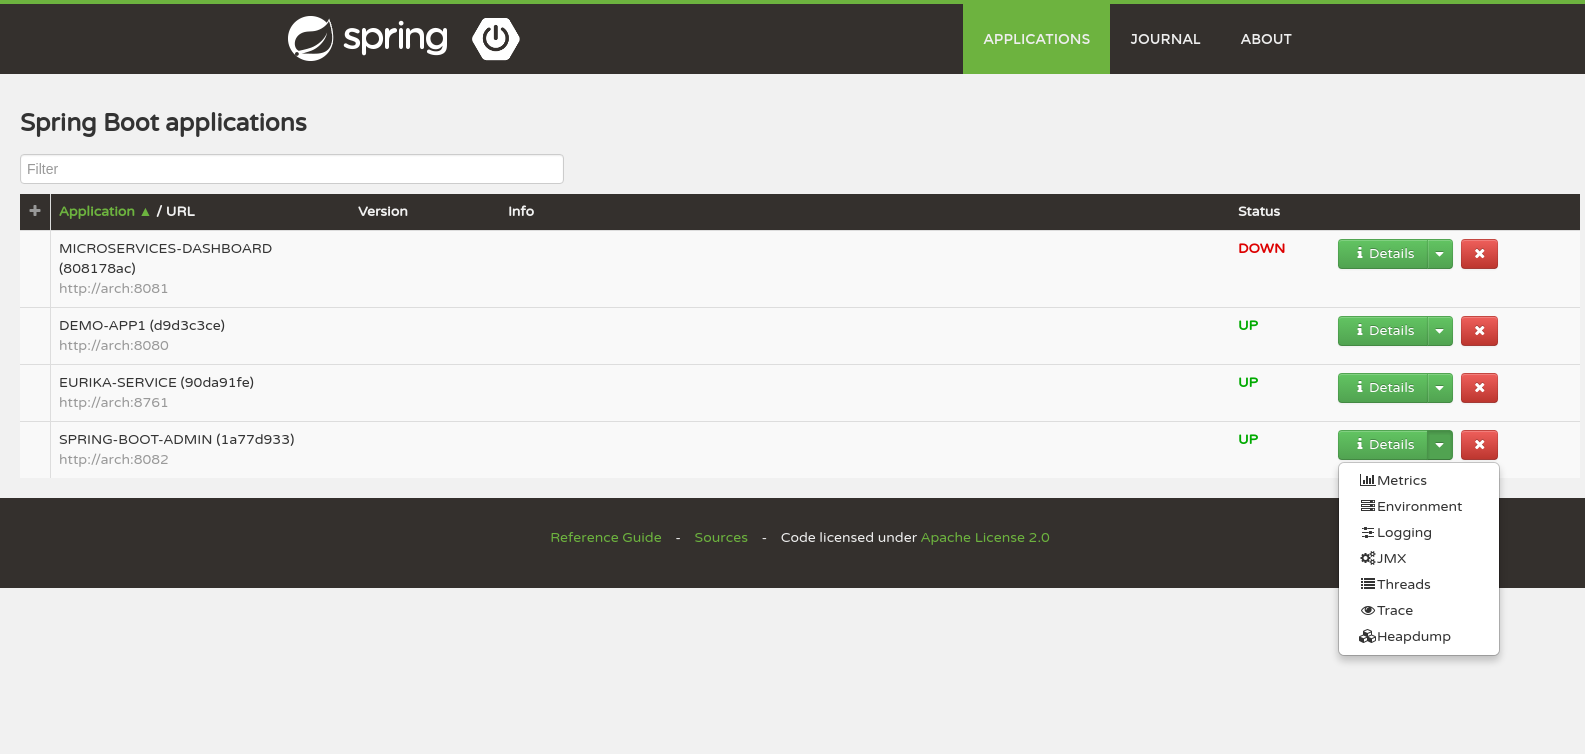The height and width of the screenshot is (754, 1585).
Task: Open the Reference Guide link
Action: coord(606,537)
